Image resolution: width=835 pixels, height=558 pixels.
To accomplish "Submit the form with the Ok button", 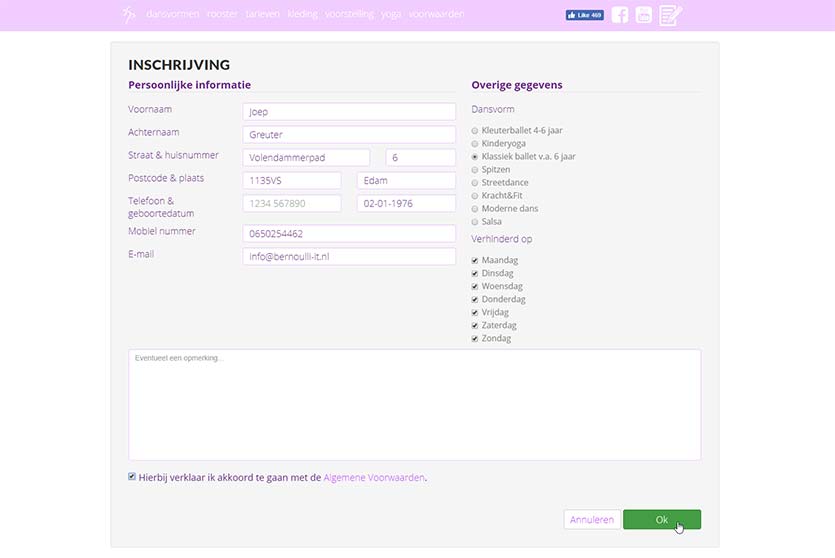I will (661, 520).
